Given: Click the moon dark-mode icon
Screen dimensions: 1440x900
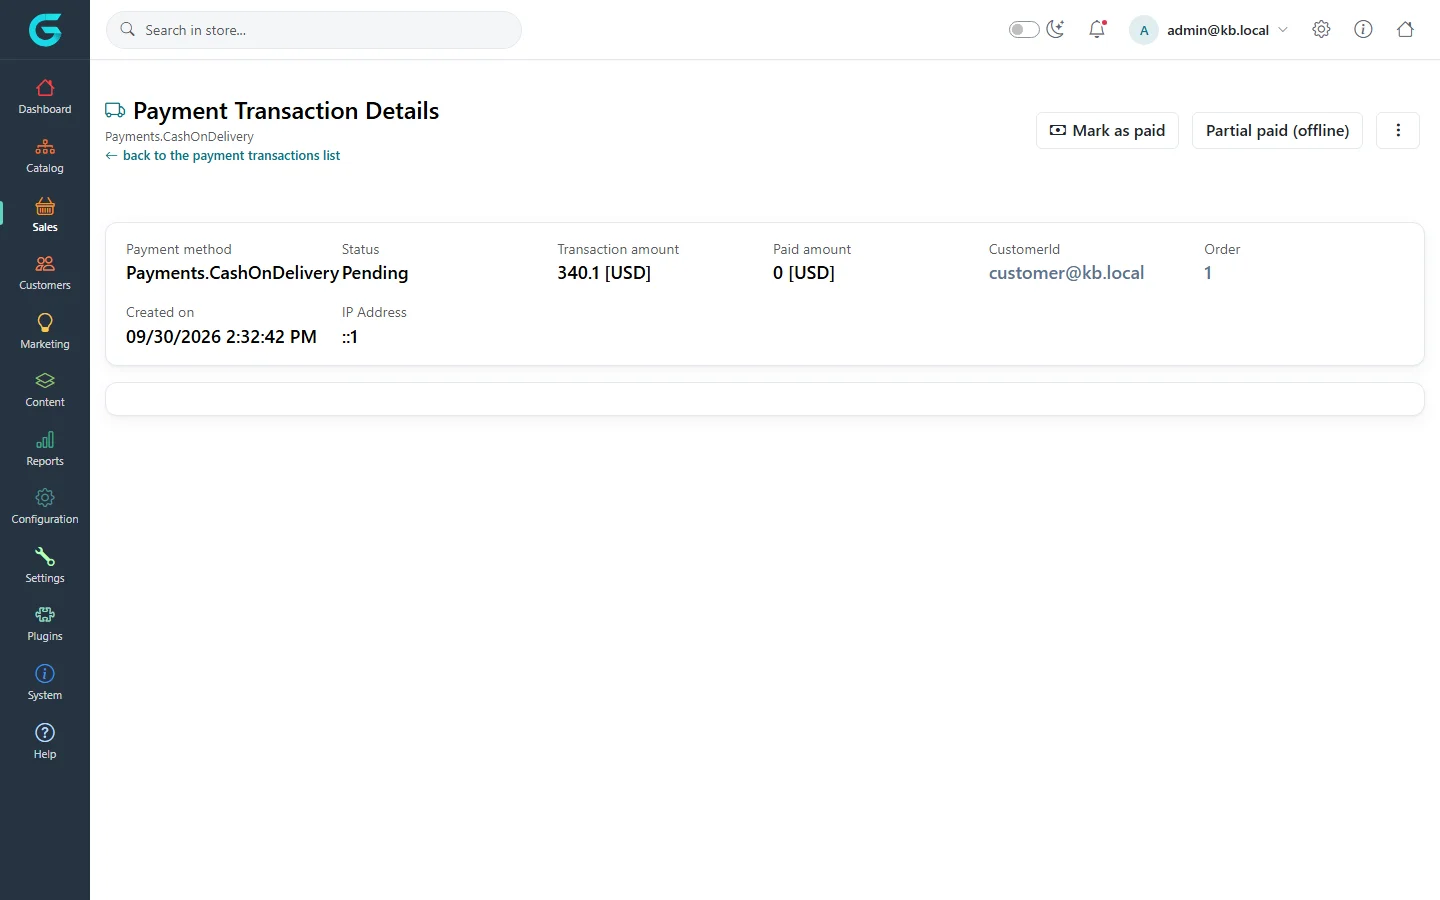Looking at the screenshot, I should coord(1056,29).
